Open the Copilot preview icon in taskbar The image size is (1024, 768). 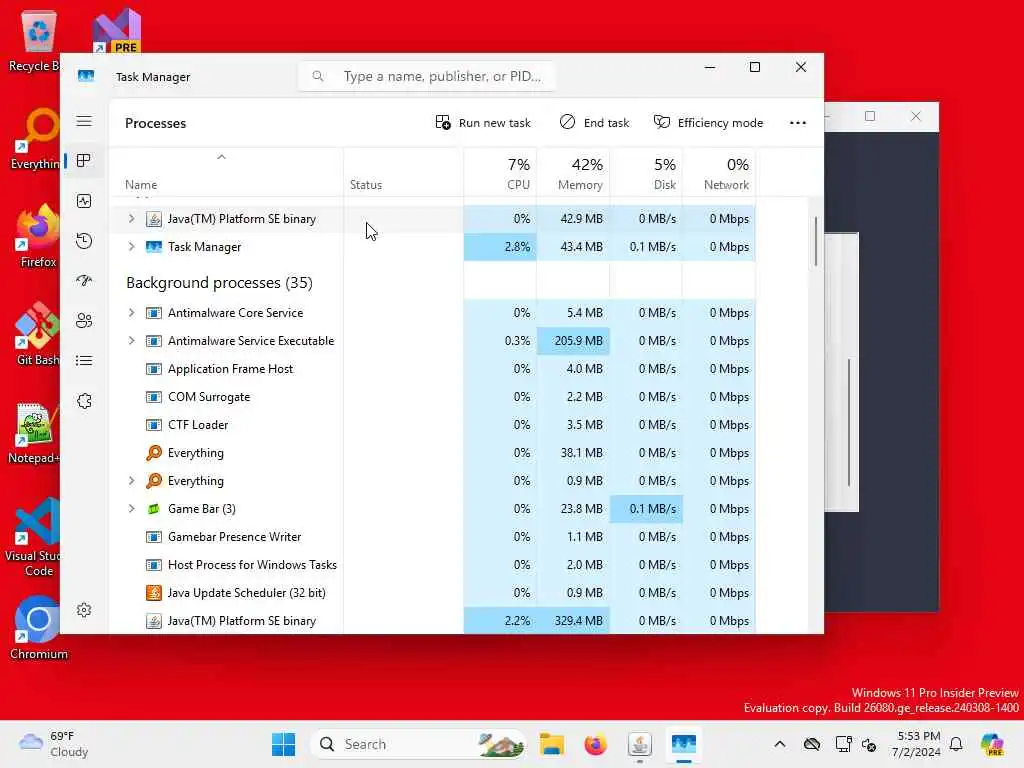tap(993, 744)
